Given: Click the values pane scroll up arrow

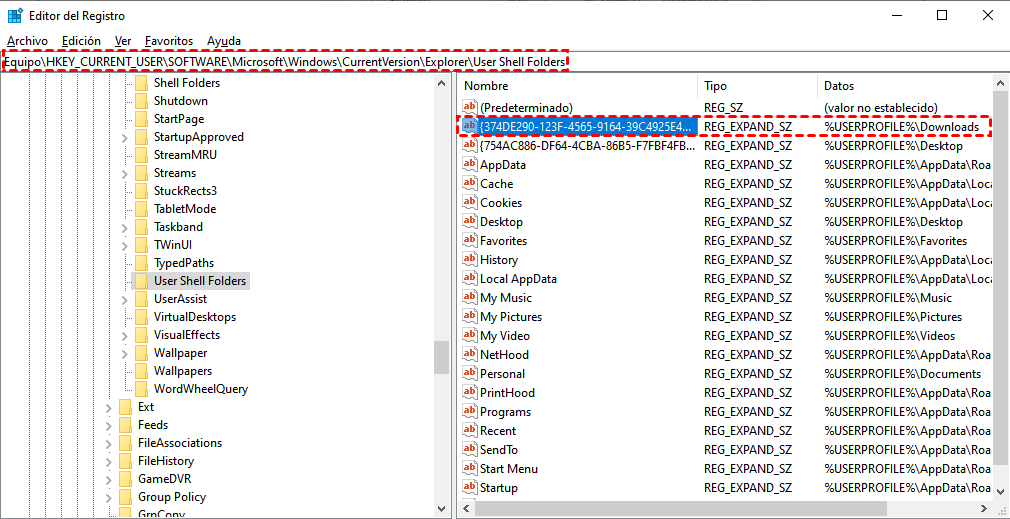Looking at the screenshot, I should click(x=1000, y=83).
